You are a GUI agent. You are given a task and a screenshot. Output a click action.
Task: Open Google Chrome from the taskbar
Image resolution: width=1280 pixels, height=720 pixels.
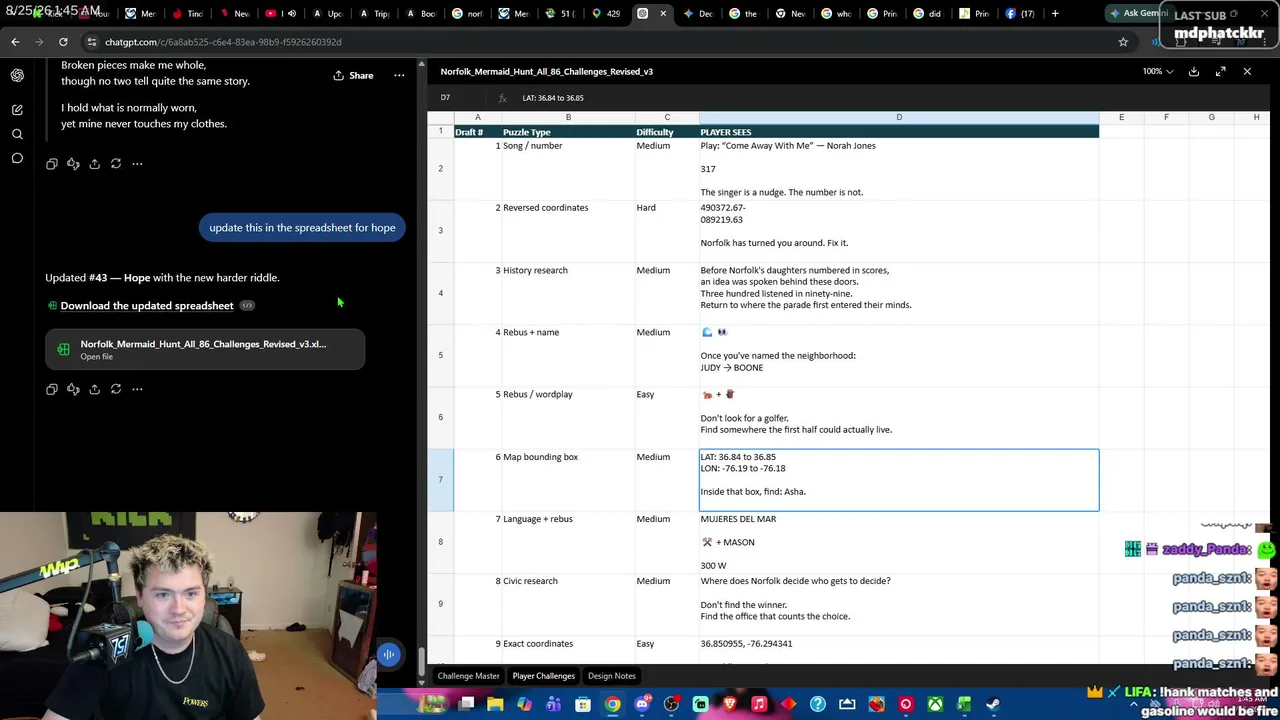[x=612, y=704]
